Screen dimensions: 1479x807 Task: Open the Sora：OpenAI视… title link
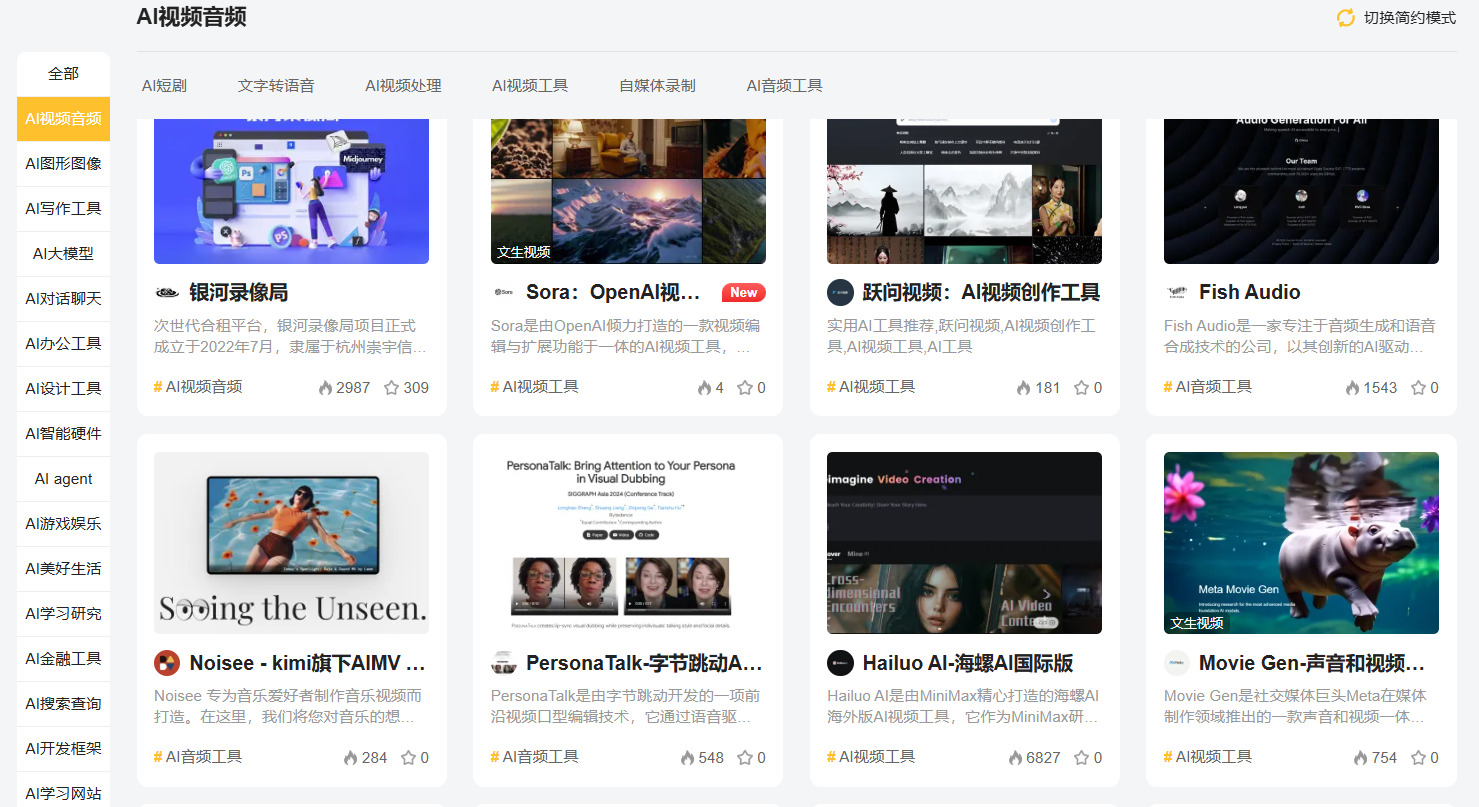(x=613, y=293)
